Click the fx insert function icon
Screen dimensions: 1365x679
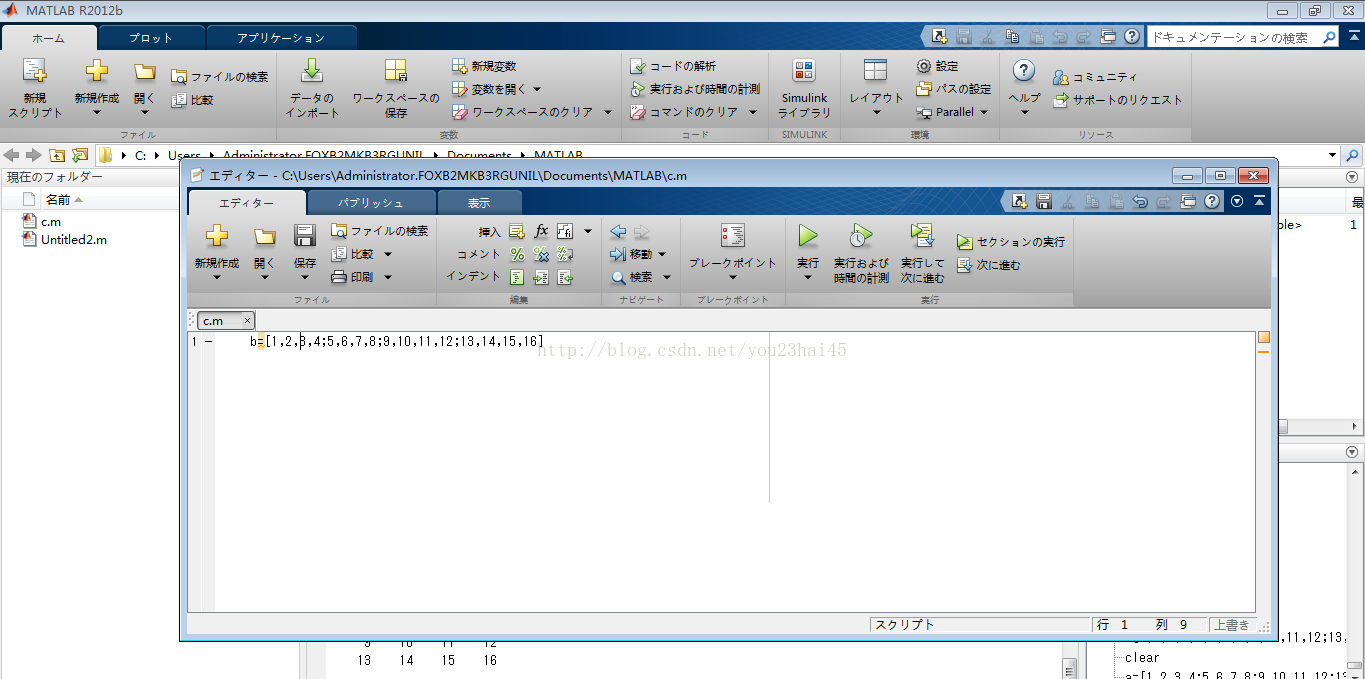[541, 231]
